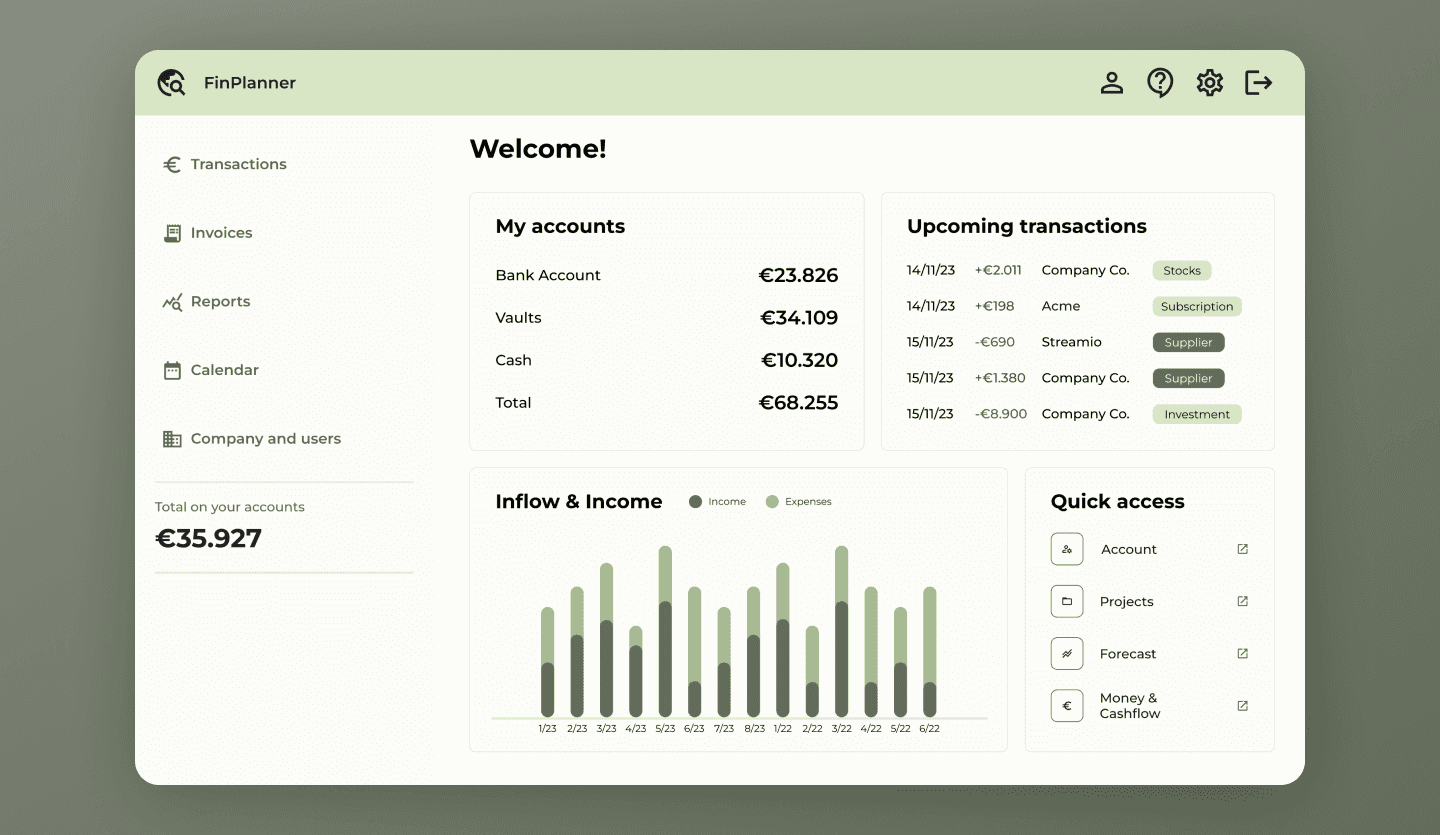Navigate to Company and users
This screenshot has width=1440, height=835.
tap(264, 439)
